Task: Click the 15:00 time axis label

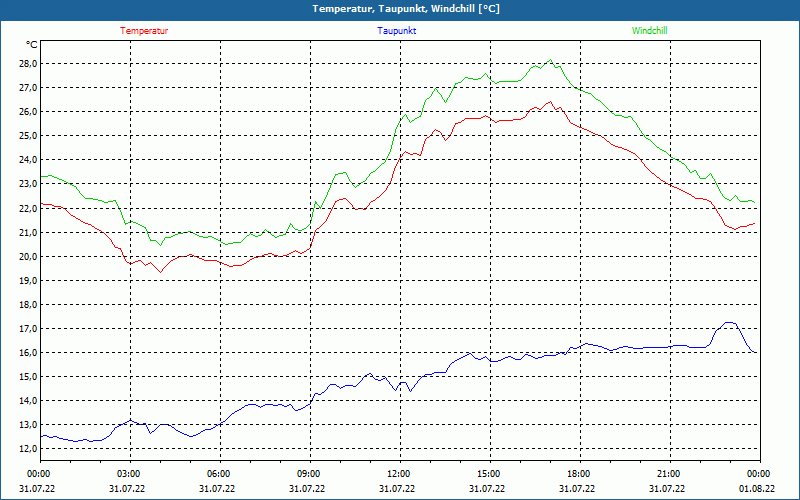Action: tap(490, 473)
